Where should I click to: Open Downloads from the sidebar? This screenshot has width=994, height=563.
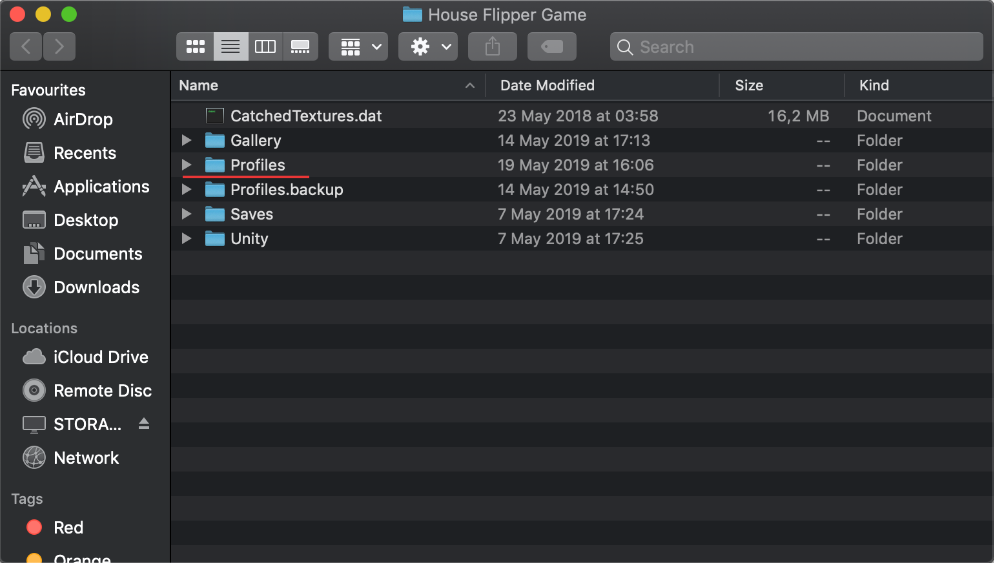(96, 287)
